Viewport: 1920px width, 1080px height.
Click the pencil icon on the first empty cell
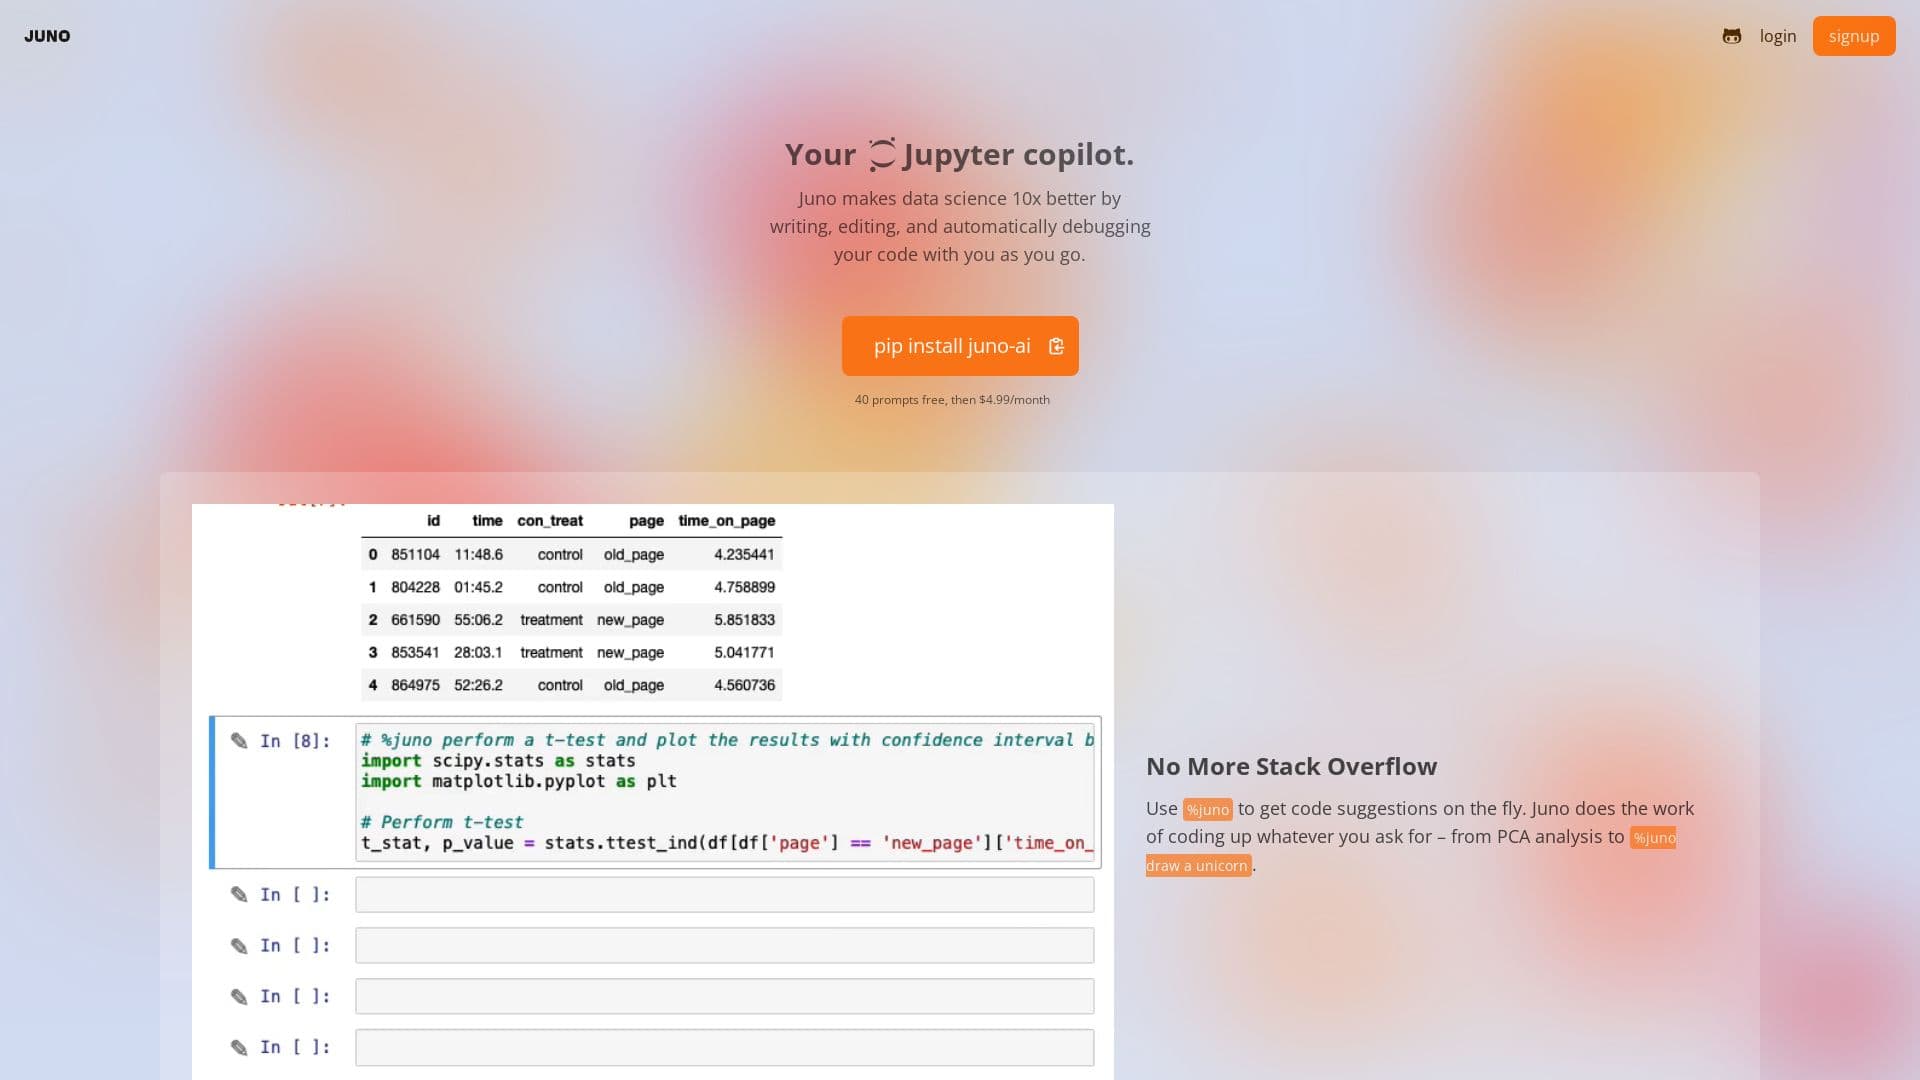[238, 894]
